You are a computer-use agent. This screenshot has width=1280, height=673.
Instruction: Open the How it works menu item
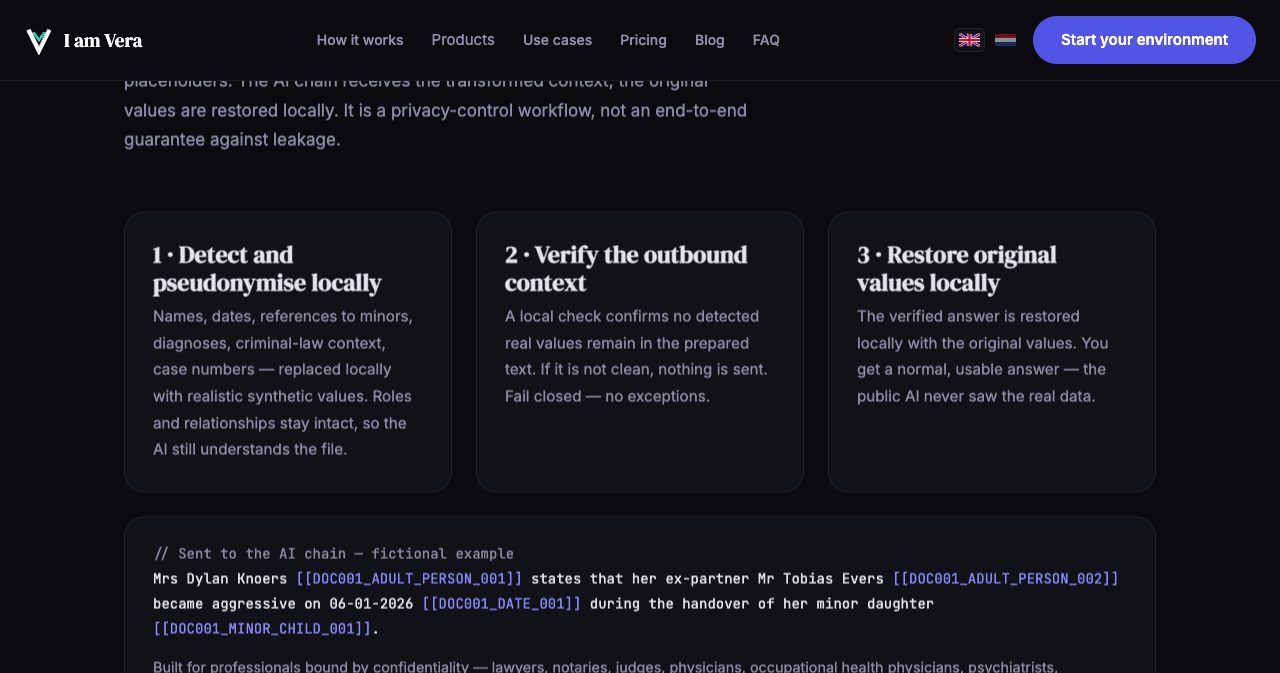(360, 40)
